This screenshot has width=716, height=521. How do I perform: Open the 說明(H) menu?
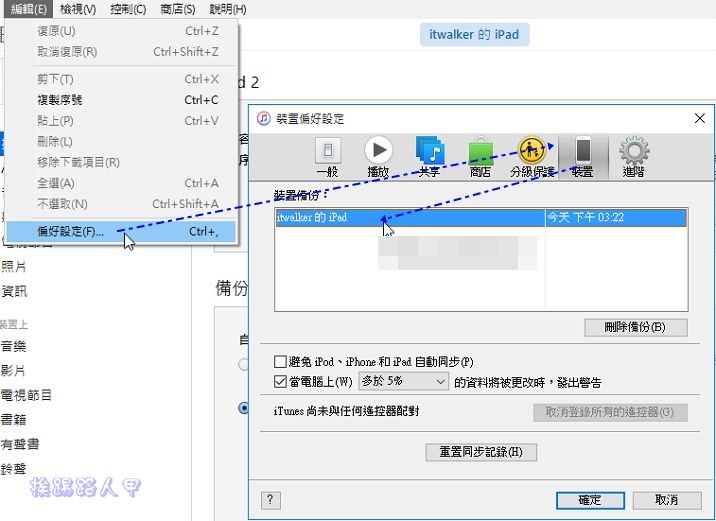tap(228, 9)
